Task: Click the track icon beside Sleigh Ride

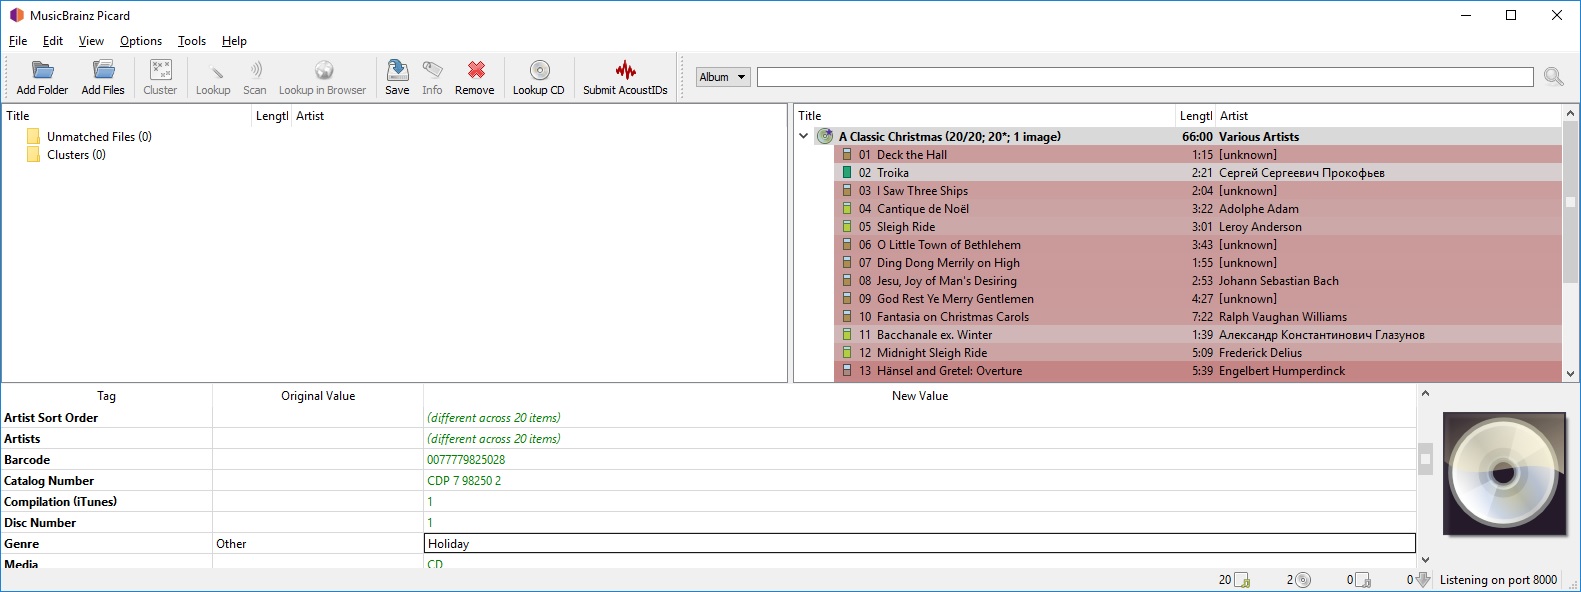Action: (x=847, y=226)
